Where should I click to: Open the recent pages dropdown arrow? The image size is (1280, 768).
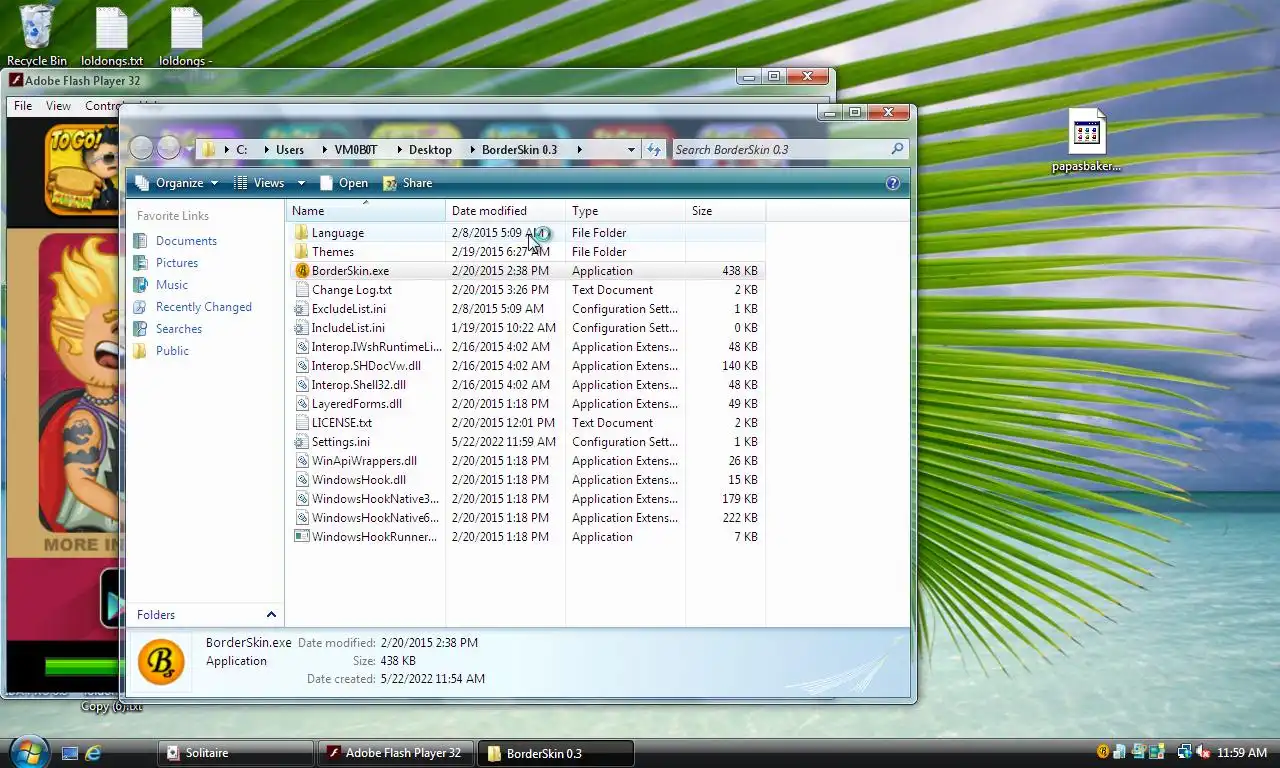click(x=190, y=149)
